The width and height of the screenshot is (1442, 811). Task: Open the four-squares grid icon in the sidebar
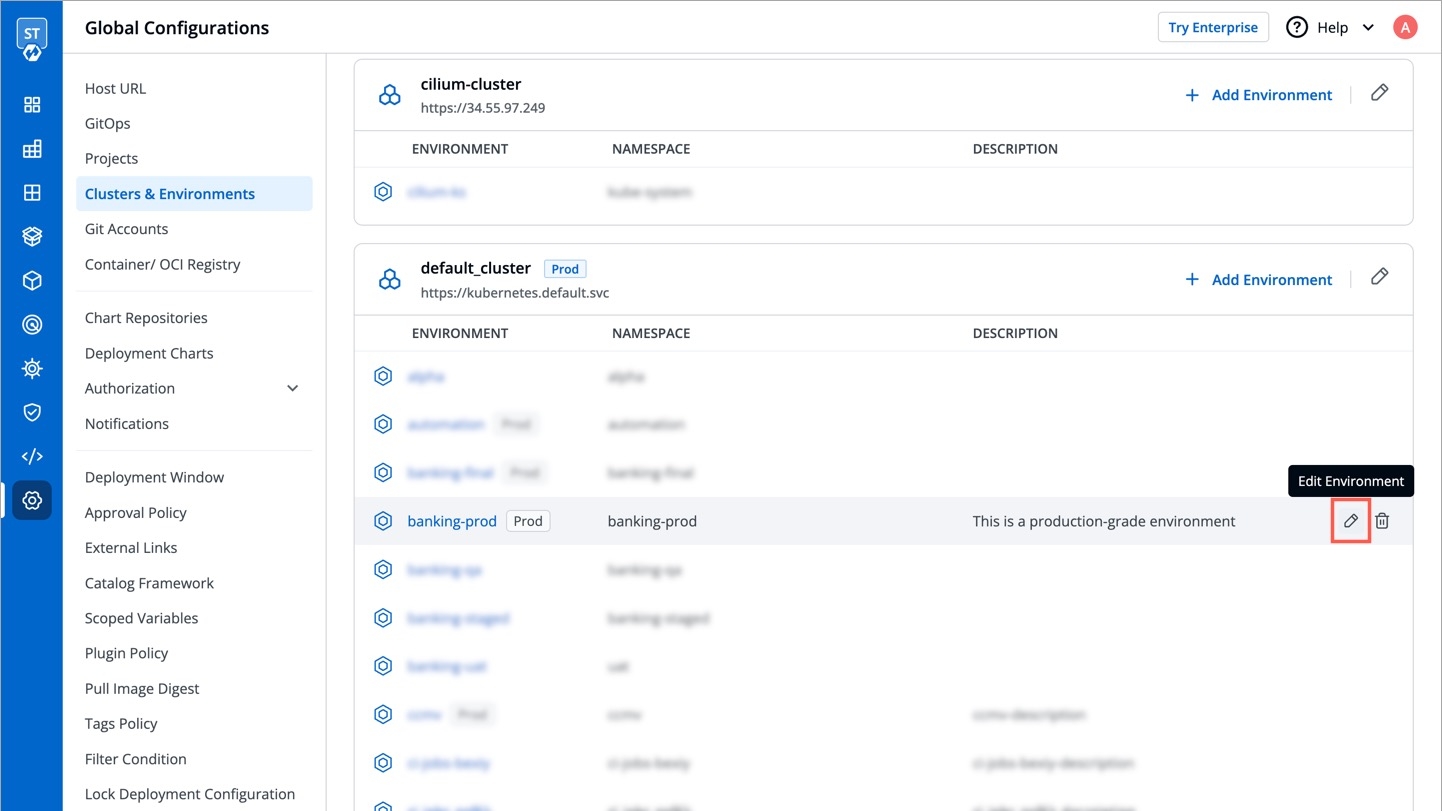click(32, 105)
